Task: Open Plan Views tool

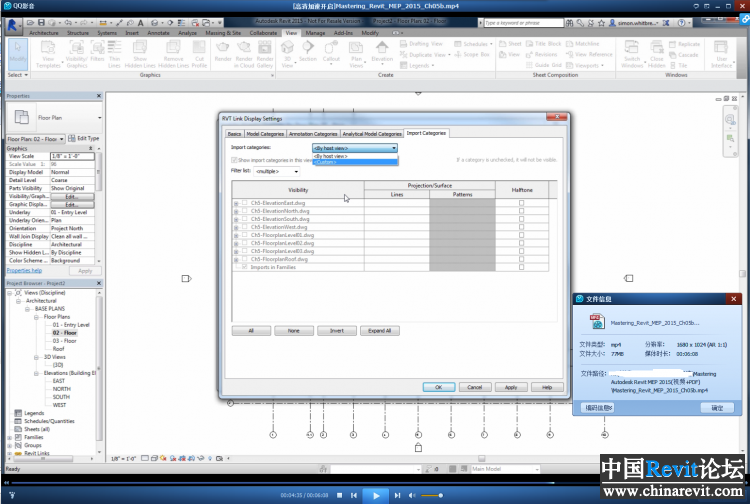Action: coord(356,54)
